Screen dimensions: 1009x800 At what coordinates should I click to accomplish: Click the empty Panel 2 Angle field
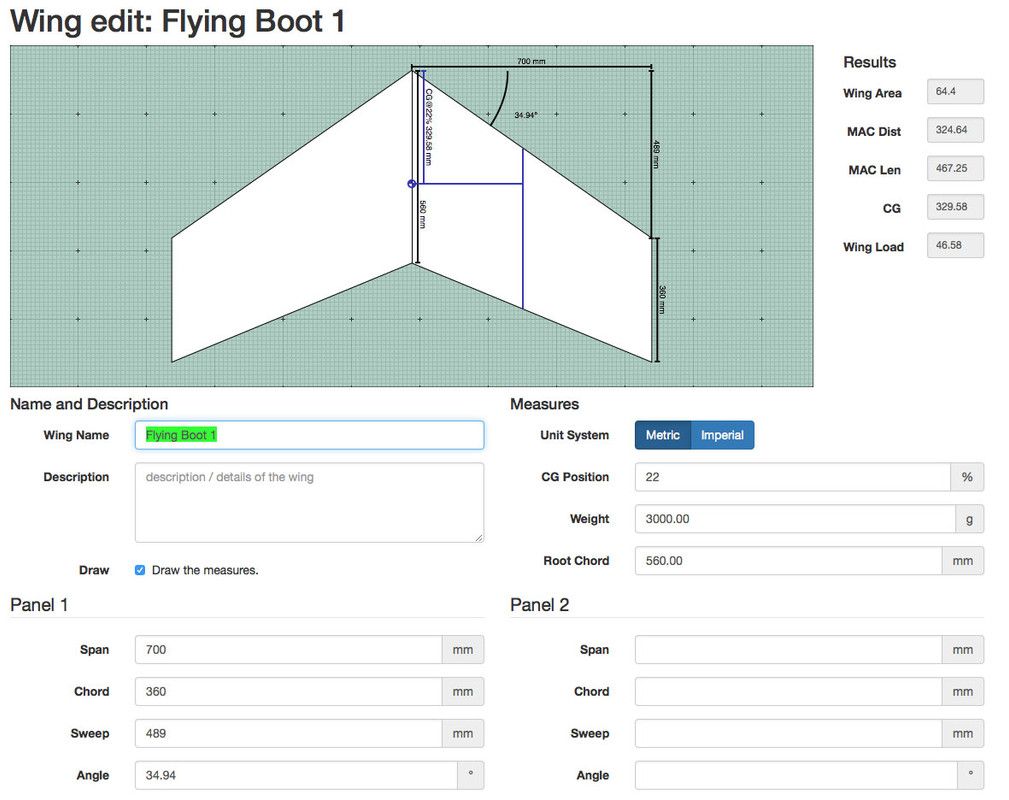point(797,775)
